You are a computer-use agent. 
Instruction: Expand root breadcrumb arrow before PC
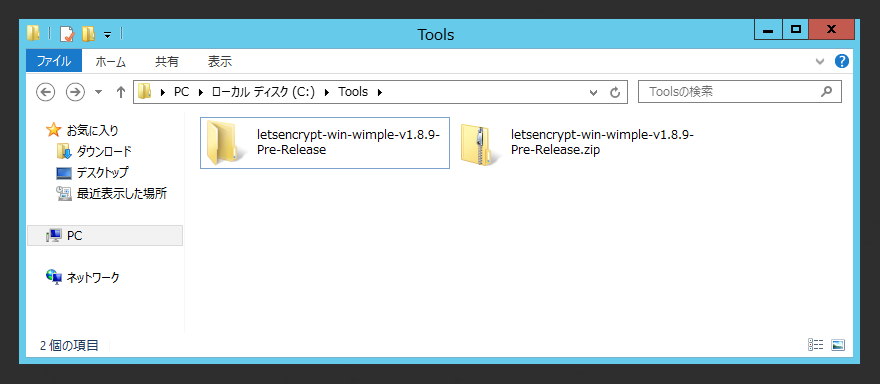tap(163, 92)
